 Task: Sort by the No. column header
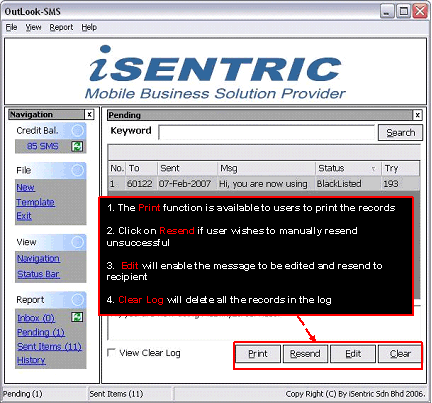(117, 168)
